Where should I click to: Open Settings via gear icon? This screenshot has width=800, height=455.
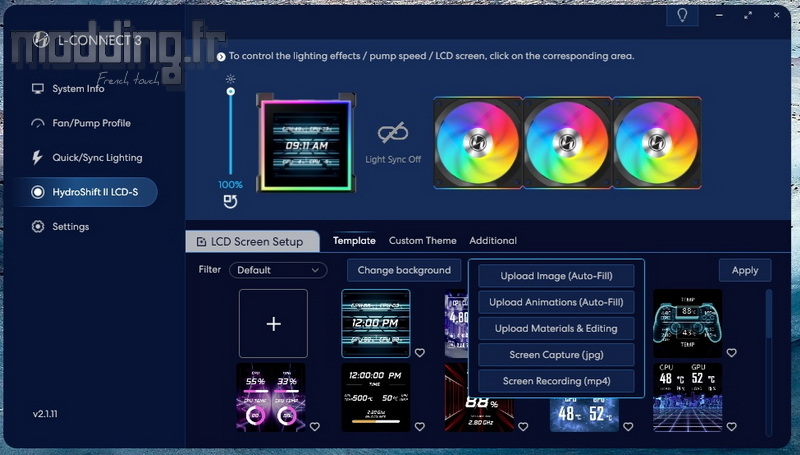pos(39,227)
